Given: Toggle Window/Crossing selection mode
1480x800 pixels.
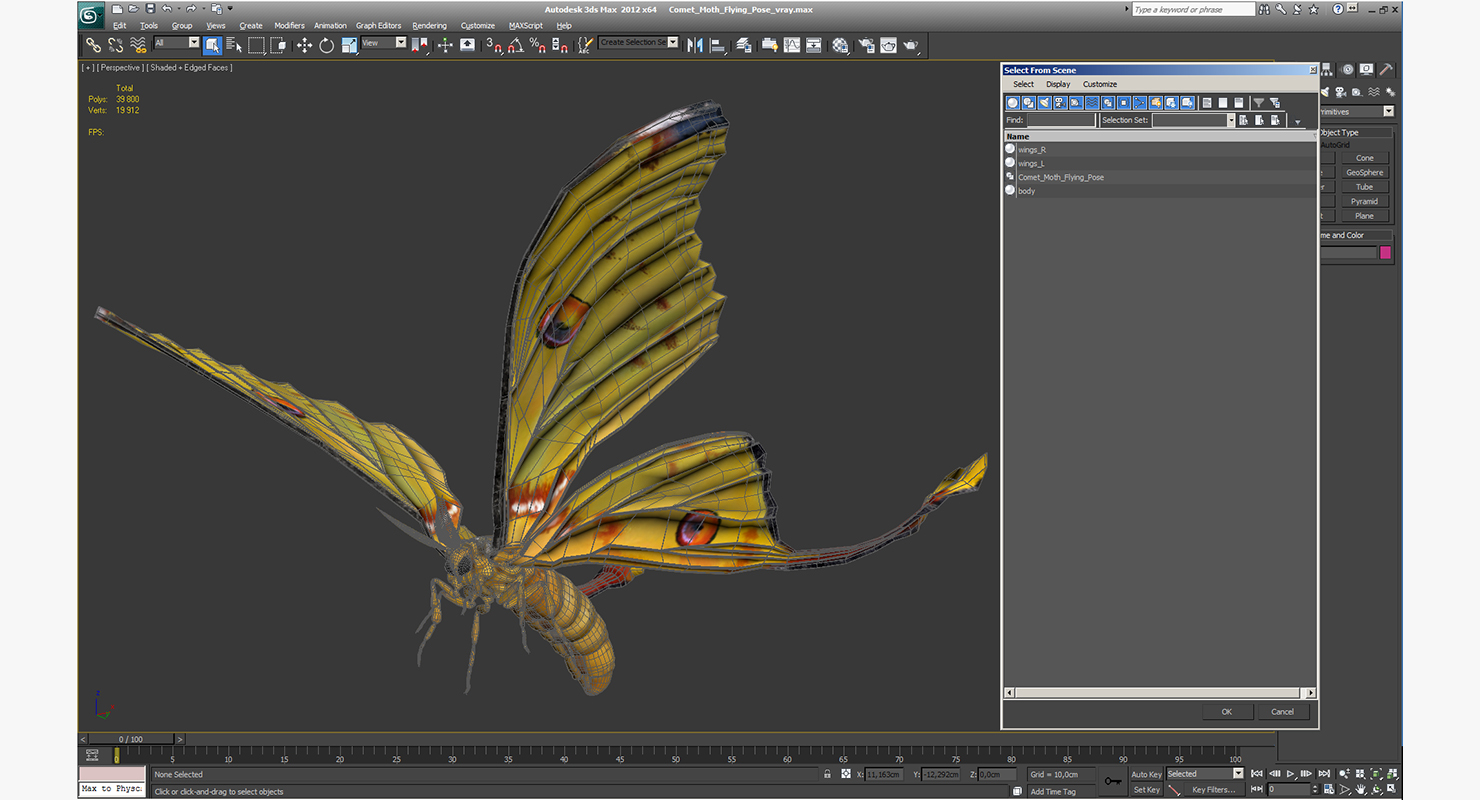Looking at the screenshot, I should [x=279, y=45].
